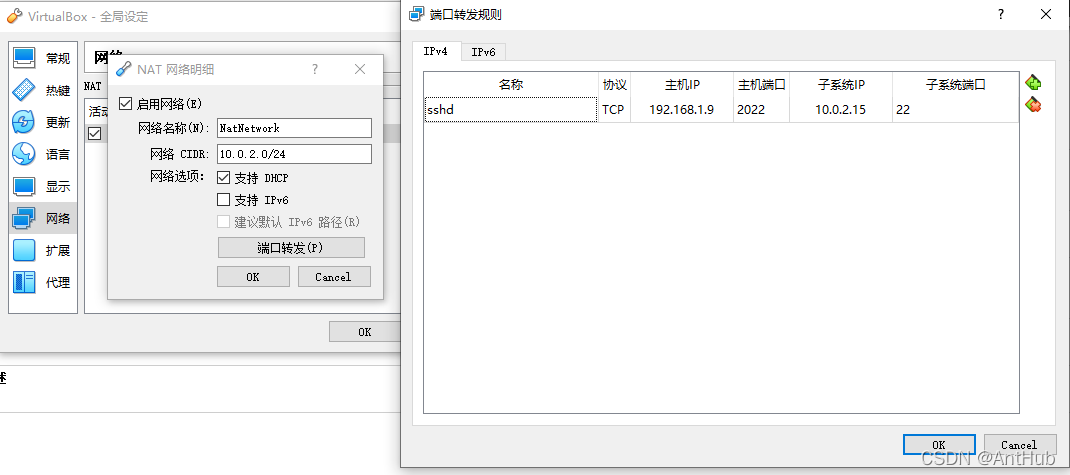Click the host IP cell 192.168.1.9
This screenshot has width=1070, height=475.
point(682,109)
